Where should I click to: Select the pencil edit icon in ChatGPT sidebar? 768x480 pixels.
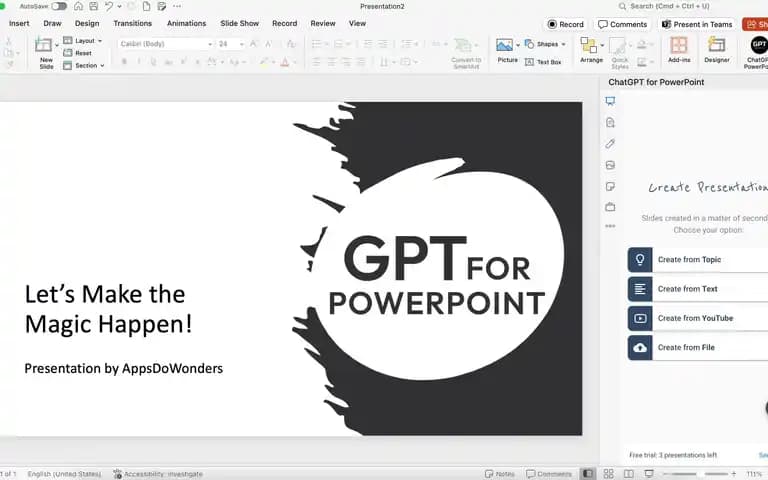pyautogui.click(x=610, y=144)
